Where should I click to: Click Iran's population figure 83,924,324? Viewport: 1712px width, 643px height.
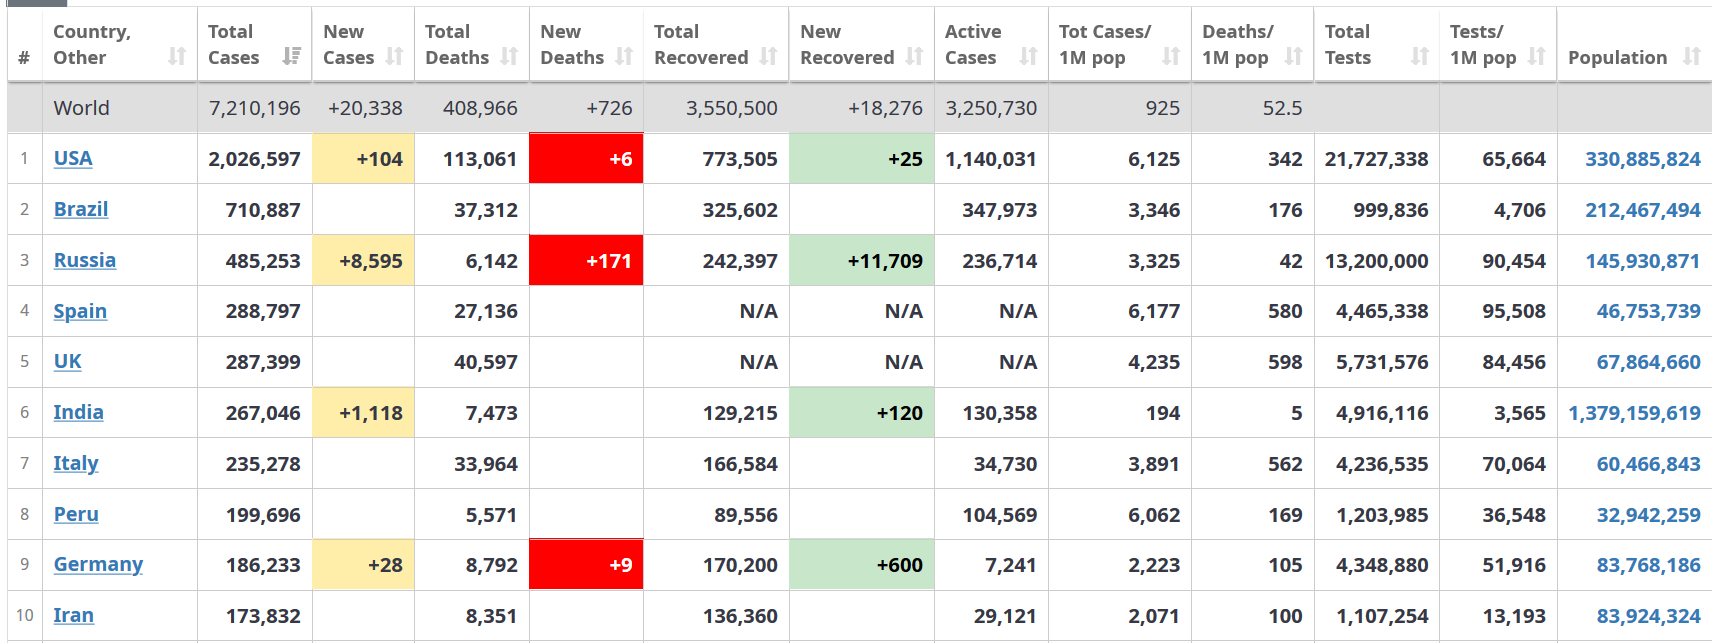click(x=1649, y=616)
